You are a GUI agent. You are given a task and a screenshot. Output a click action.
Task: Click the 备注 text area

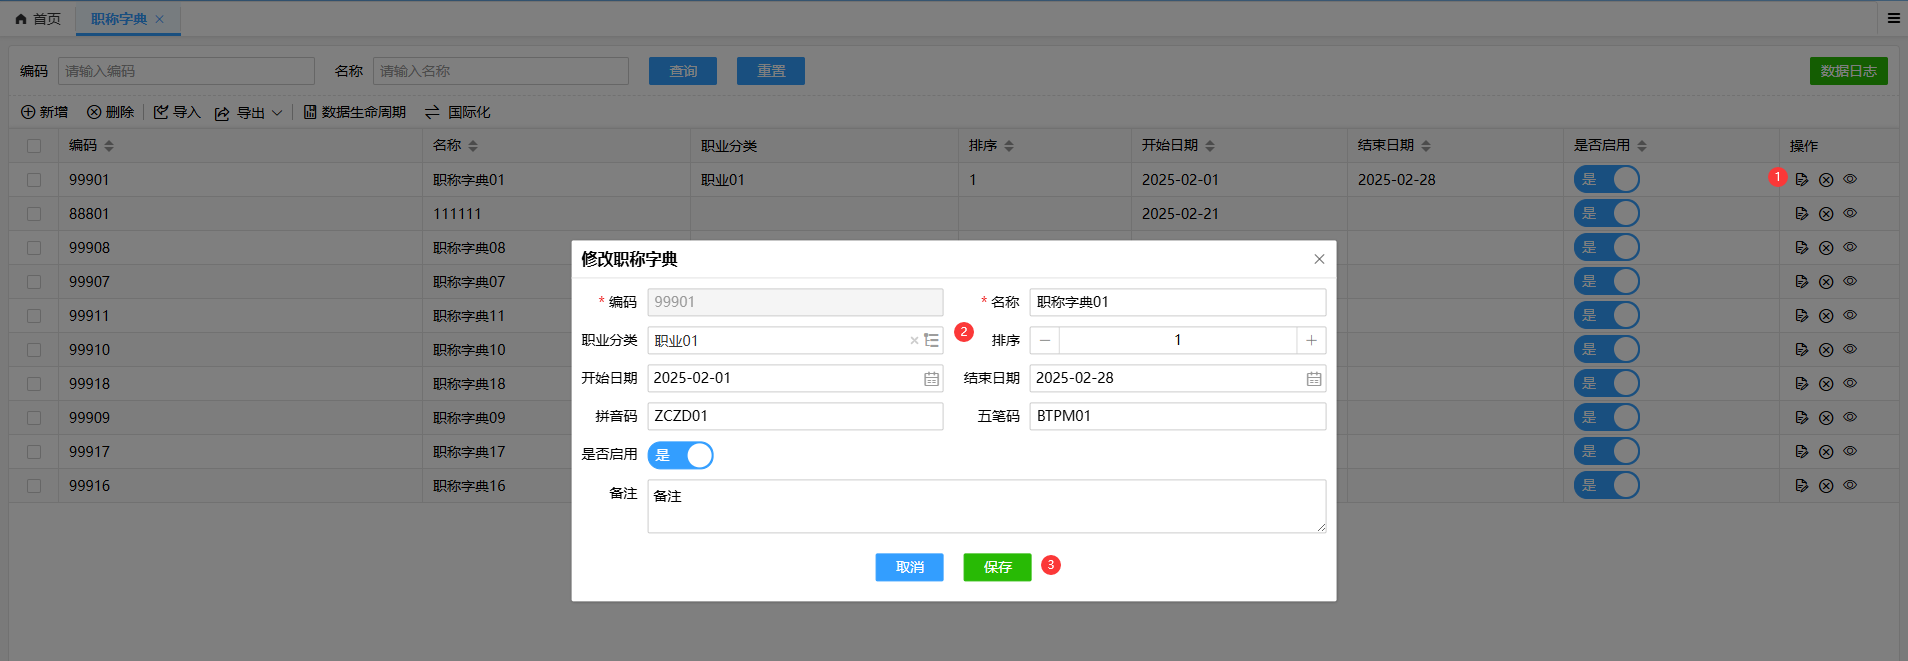986,506
